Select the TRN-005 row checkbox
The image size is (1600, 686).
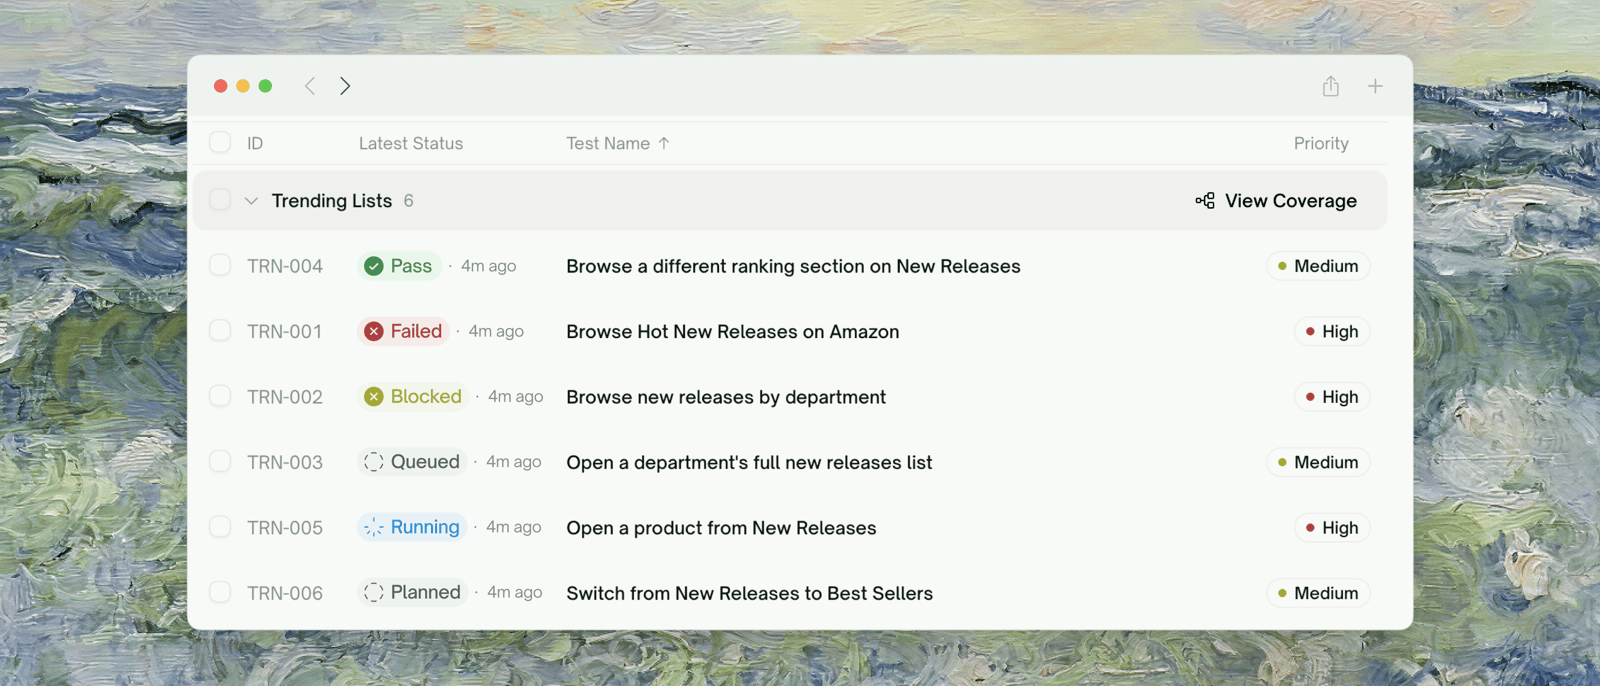click(x=220, y=526)
